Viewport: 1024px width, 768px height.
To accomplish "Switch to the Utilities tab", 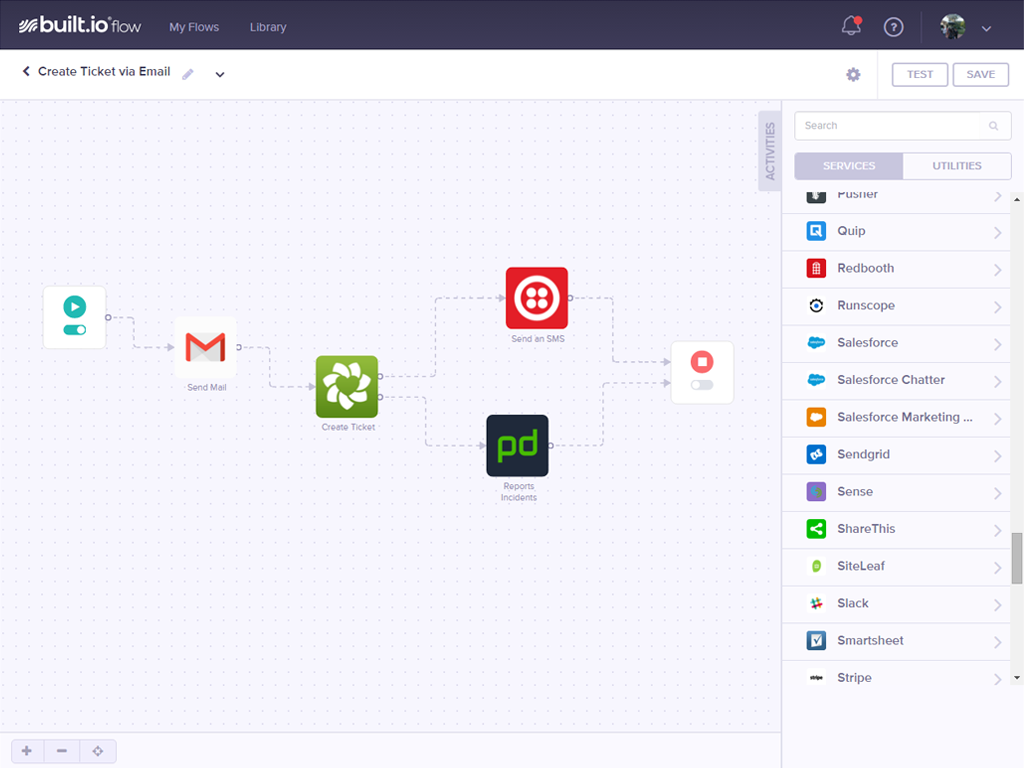I will click(x=956, y=166).
